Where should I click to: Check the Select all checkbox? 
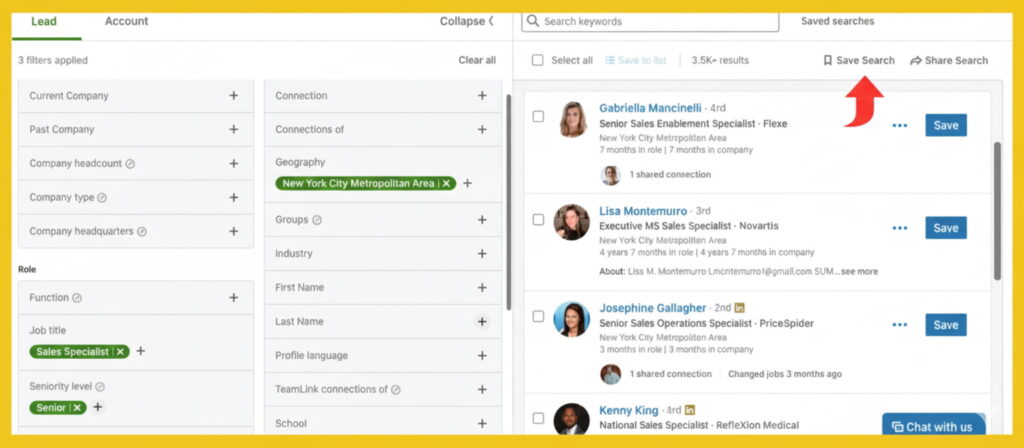(x=538, y=60)
